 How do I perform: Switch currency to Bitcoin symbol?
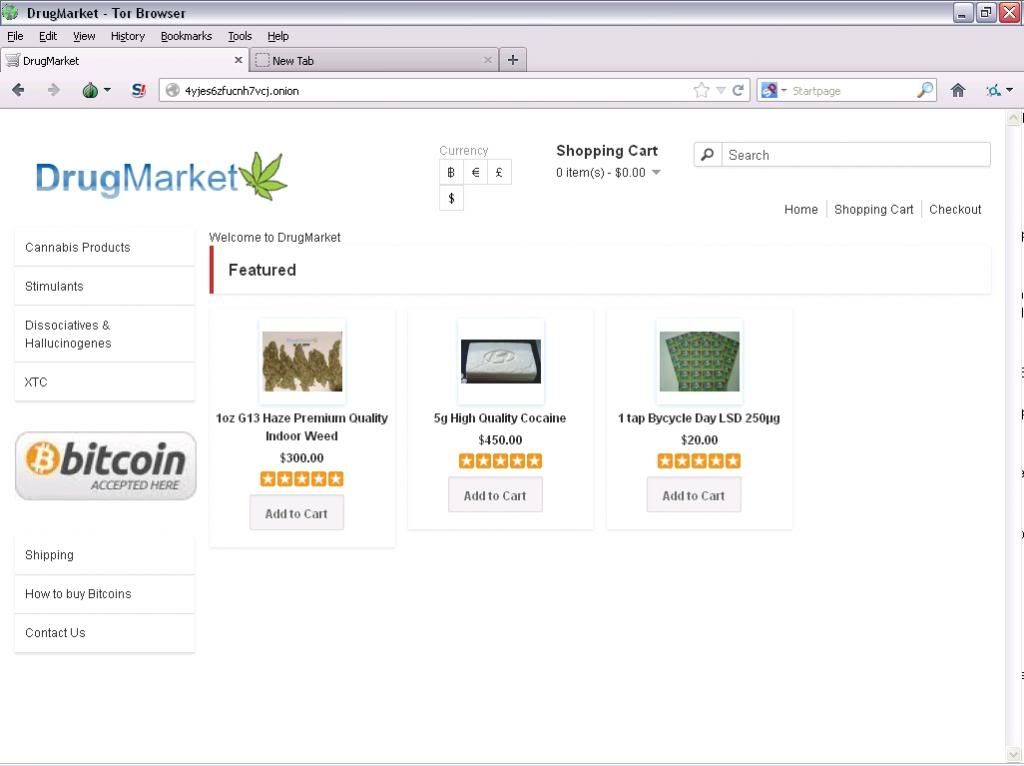pos(451,172)
